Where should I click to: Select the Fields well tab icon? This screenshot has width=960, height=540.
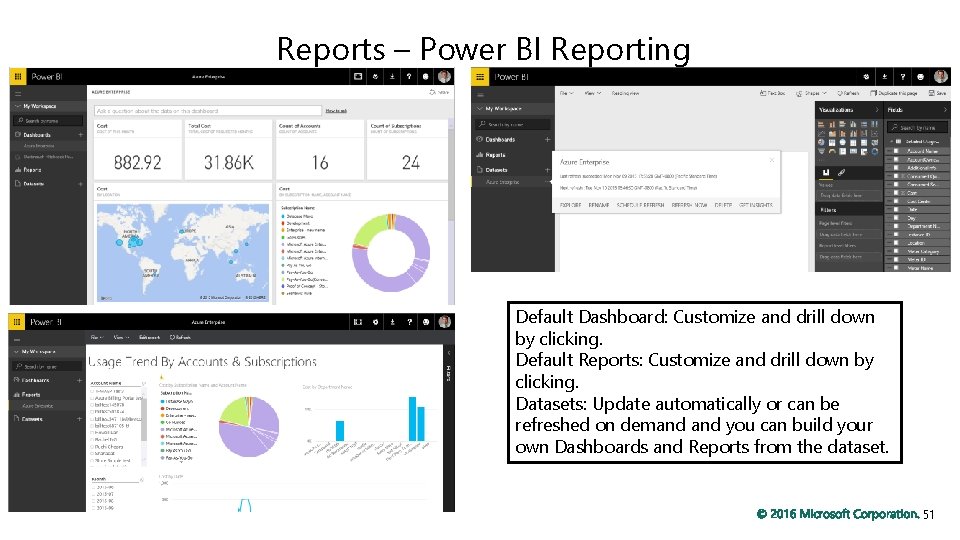tap(826, 173)
